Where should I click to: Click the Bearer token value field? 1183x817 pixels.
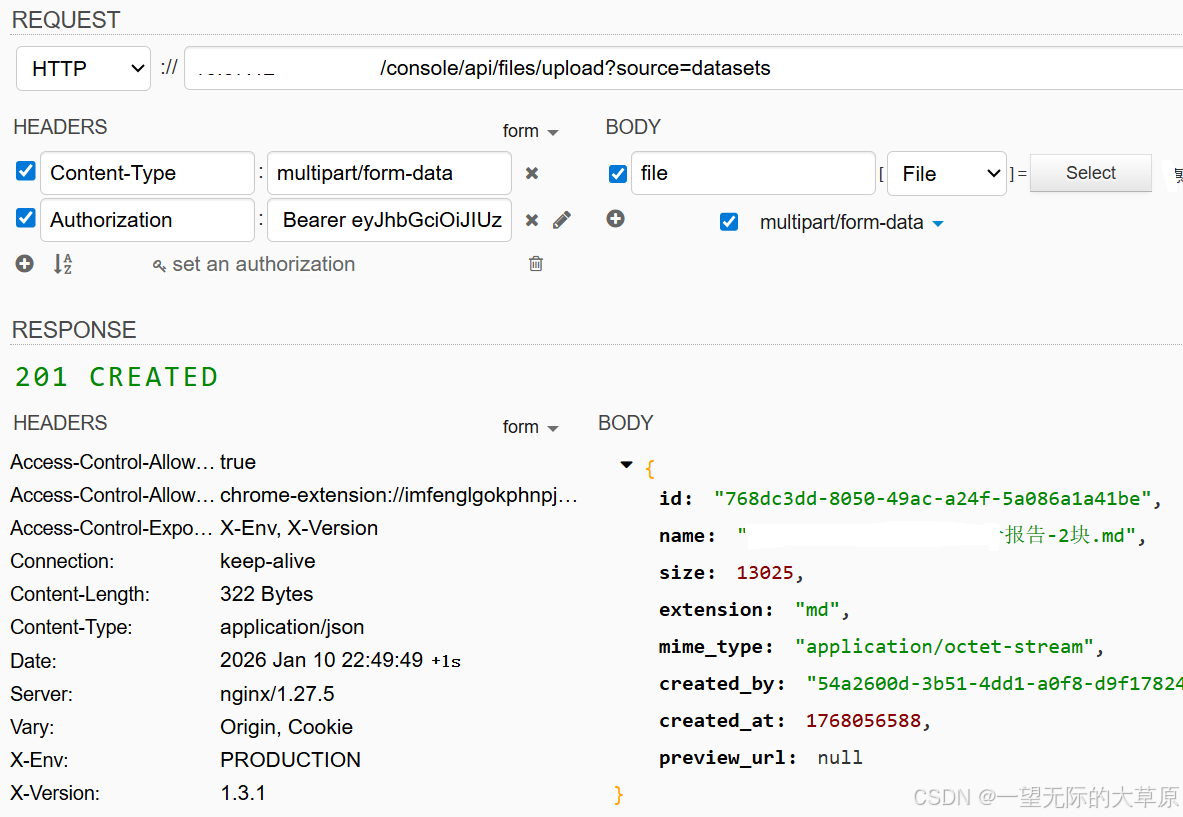[389, 220]
